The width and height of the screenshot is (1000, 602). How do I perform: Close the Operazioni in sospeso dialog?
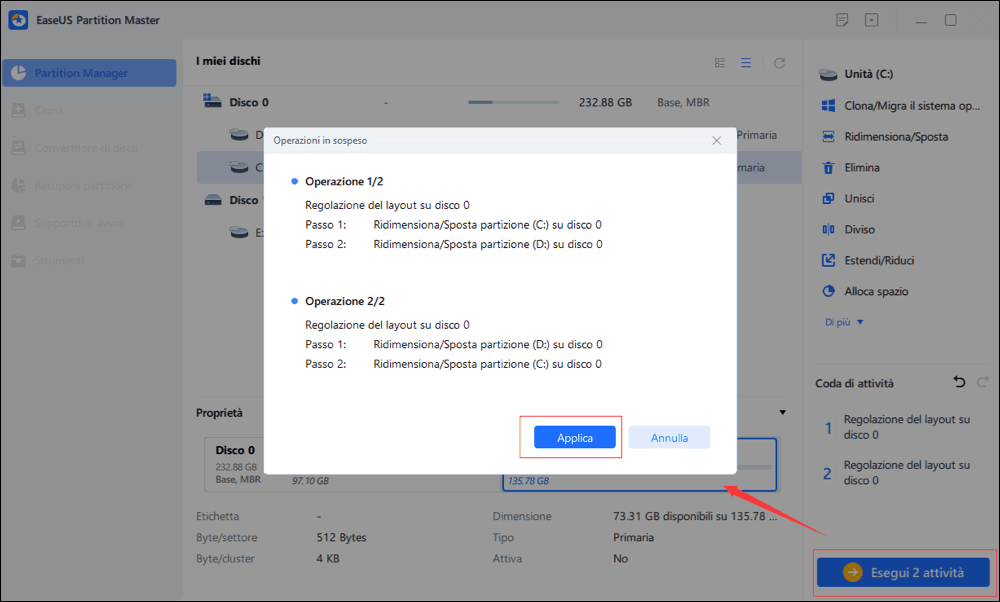[x=716, y=140]
